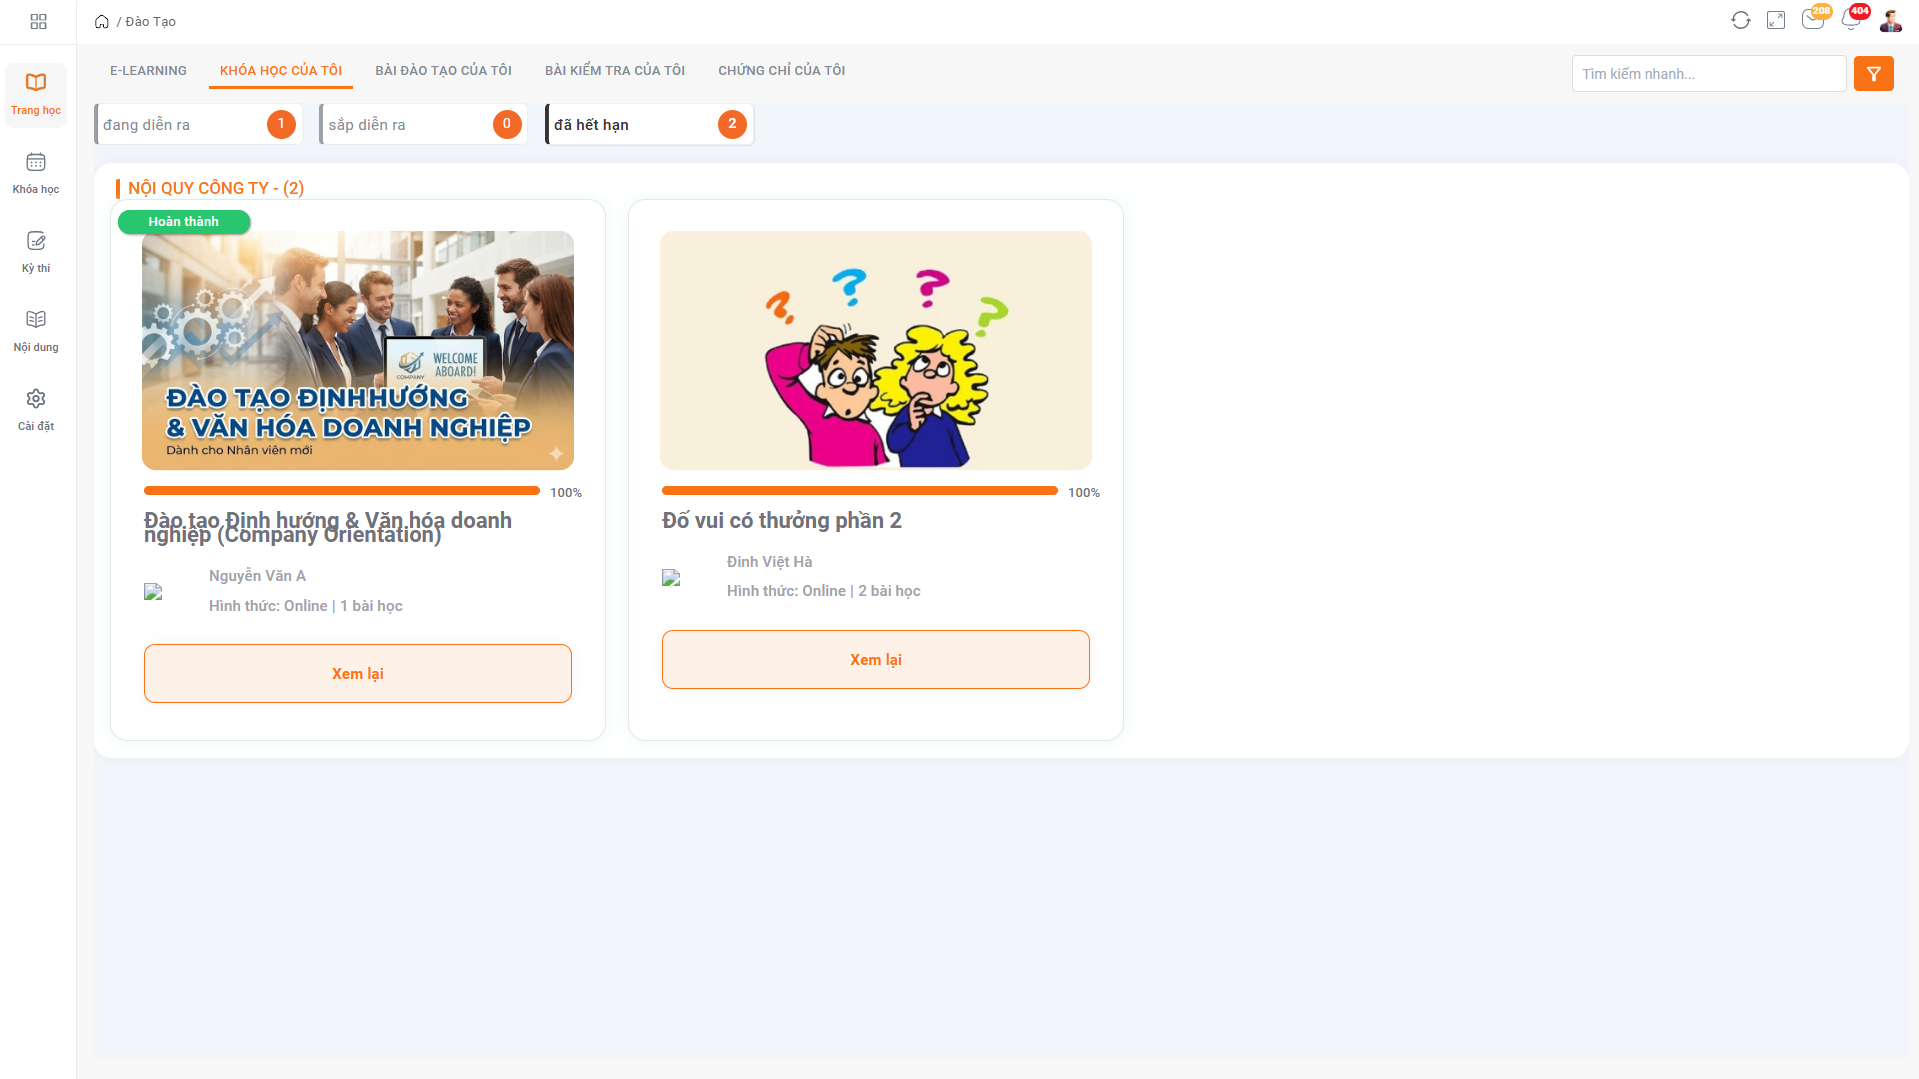This screenshot has width=1919, height=1079.
Task: Click the refresh icon in header
Action: [x=1740, y=21]
